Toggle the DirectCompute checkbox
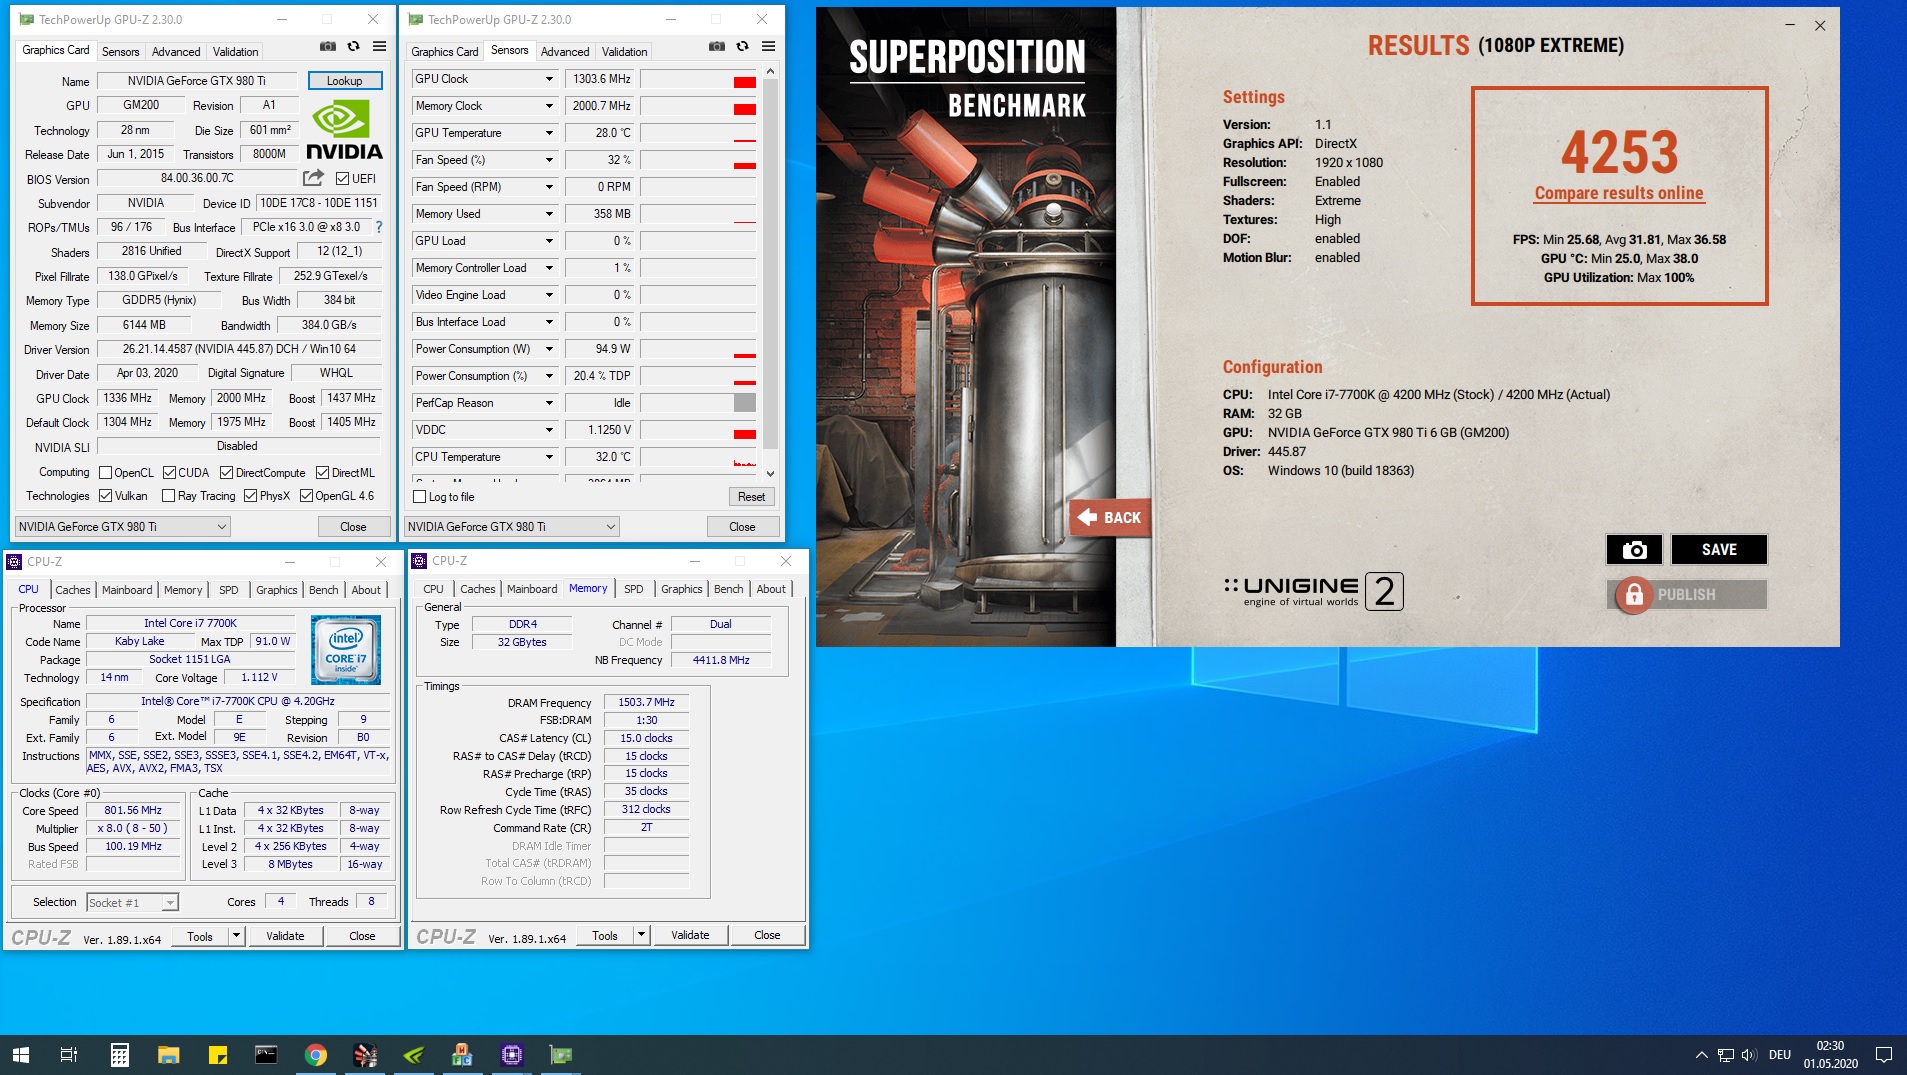This screenshot has height=1075, width=1907. click(x=227, y=473)
